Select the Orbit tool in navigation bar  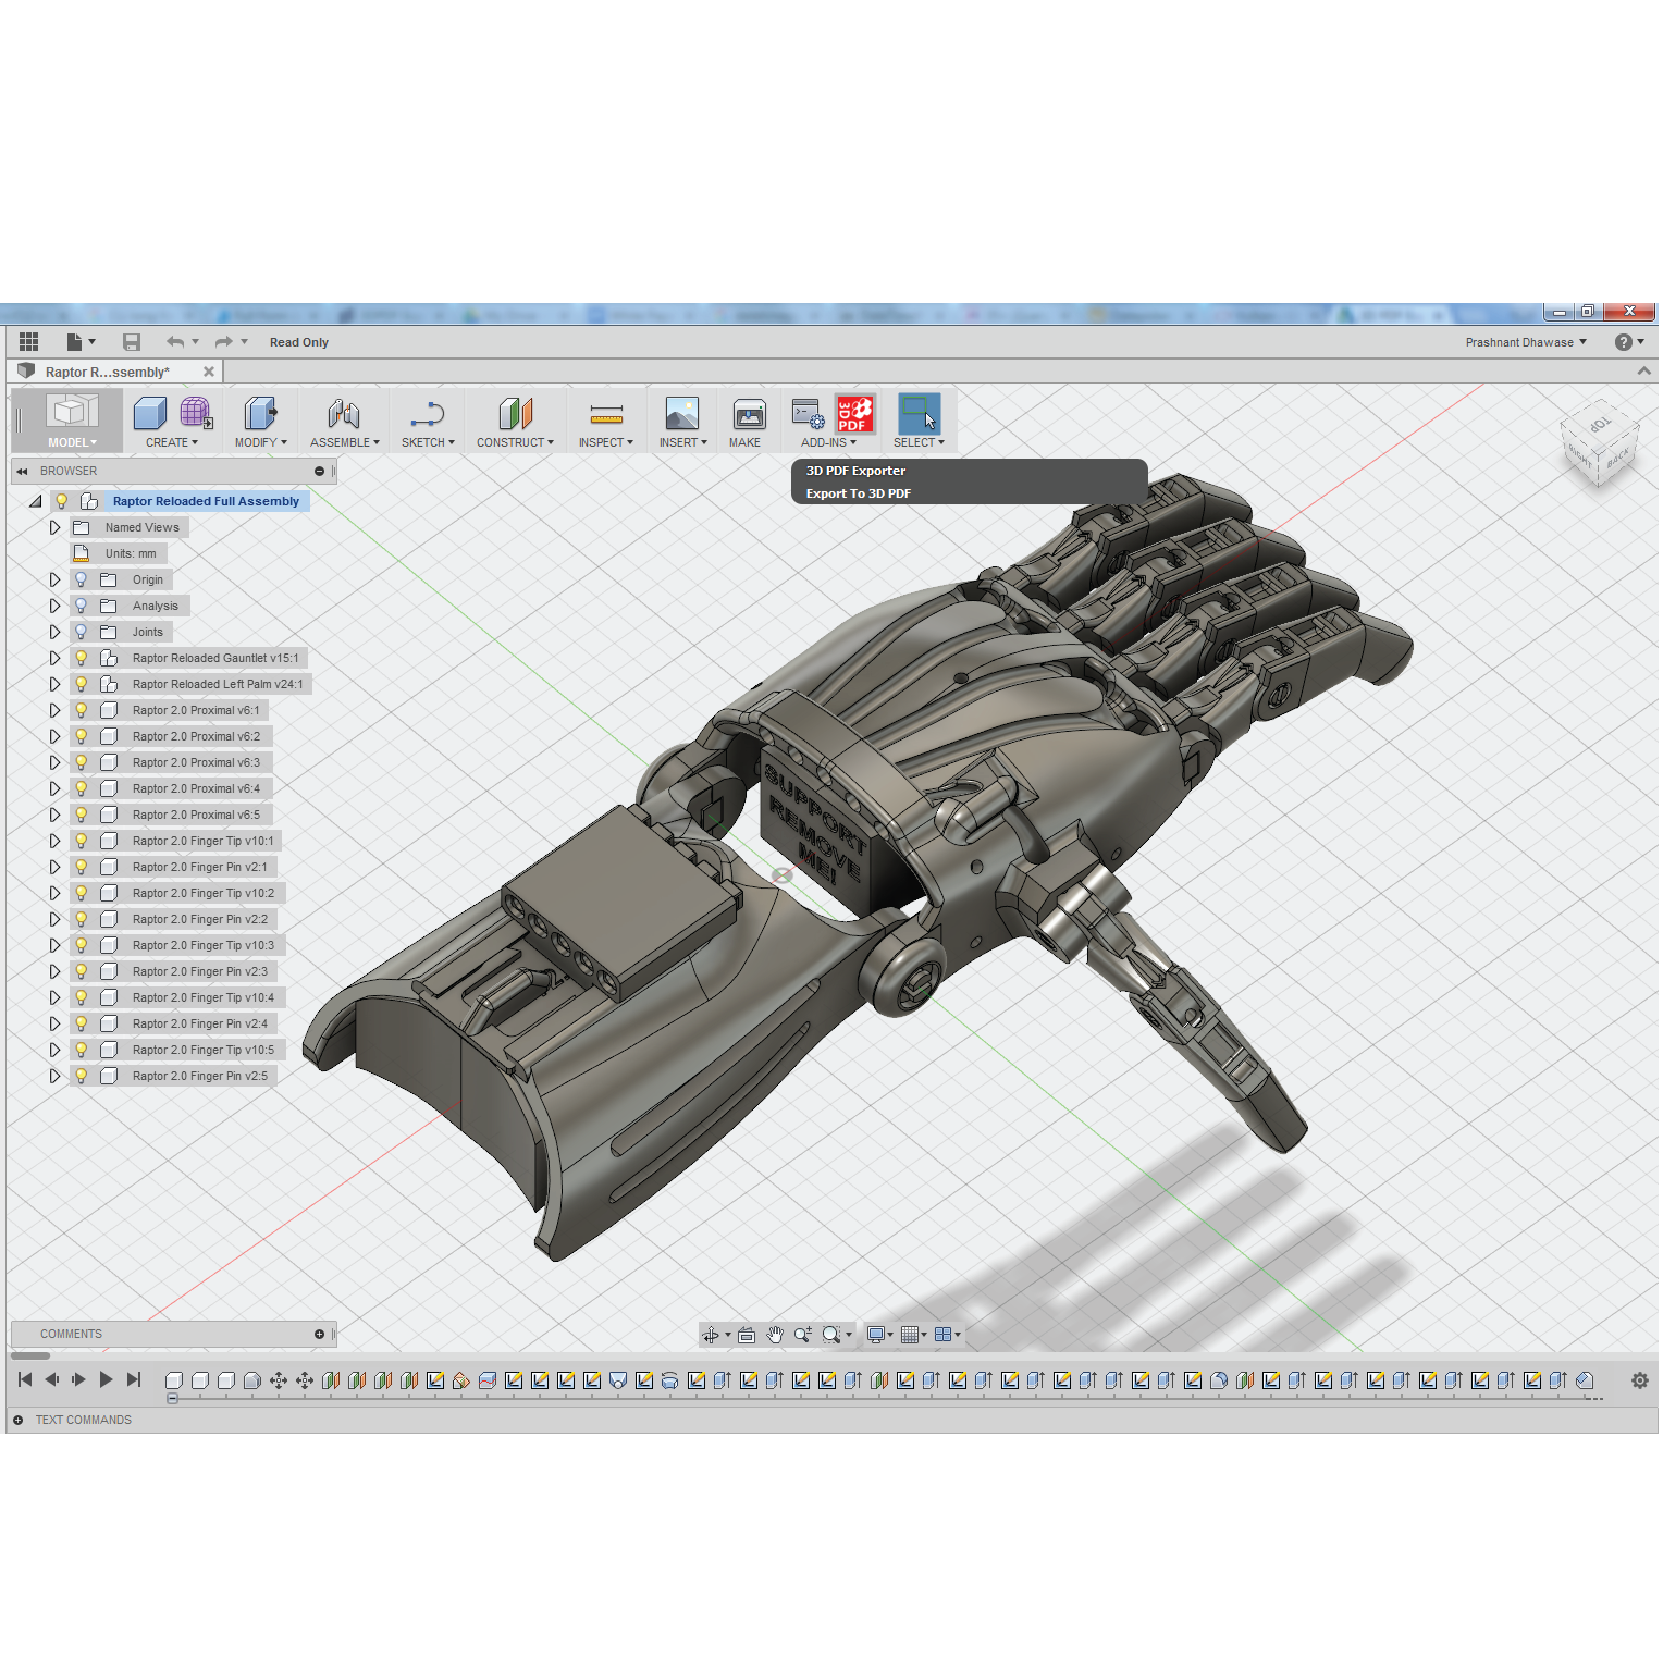[712, 1334]
